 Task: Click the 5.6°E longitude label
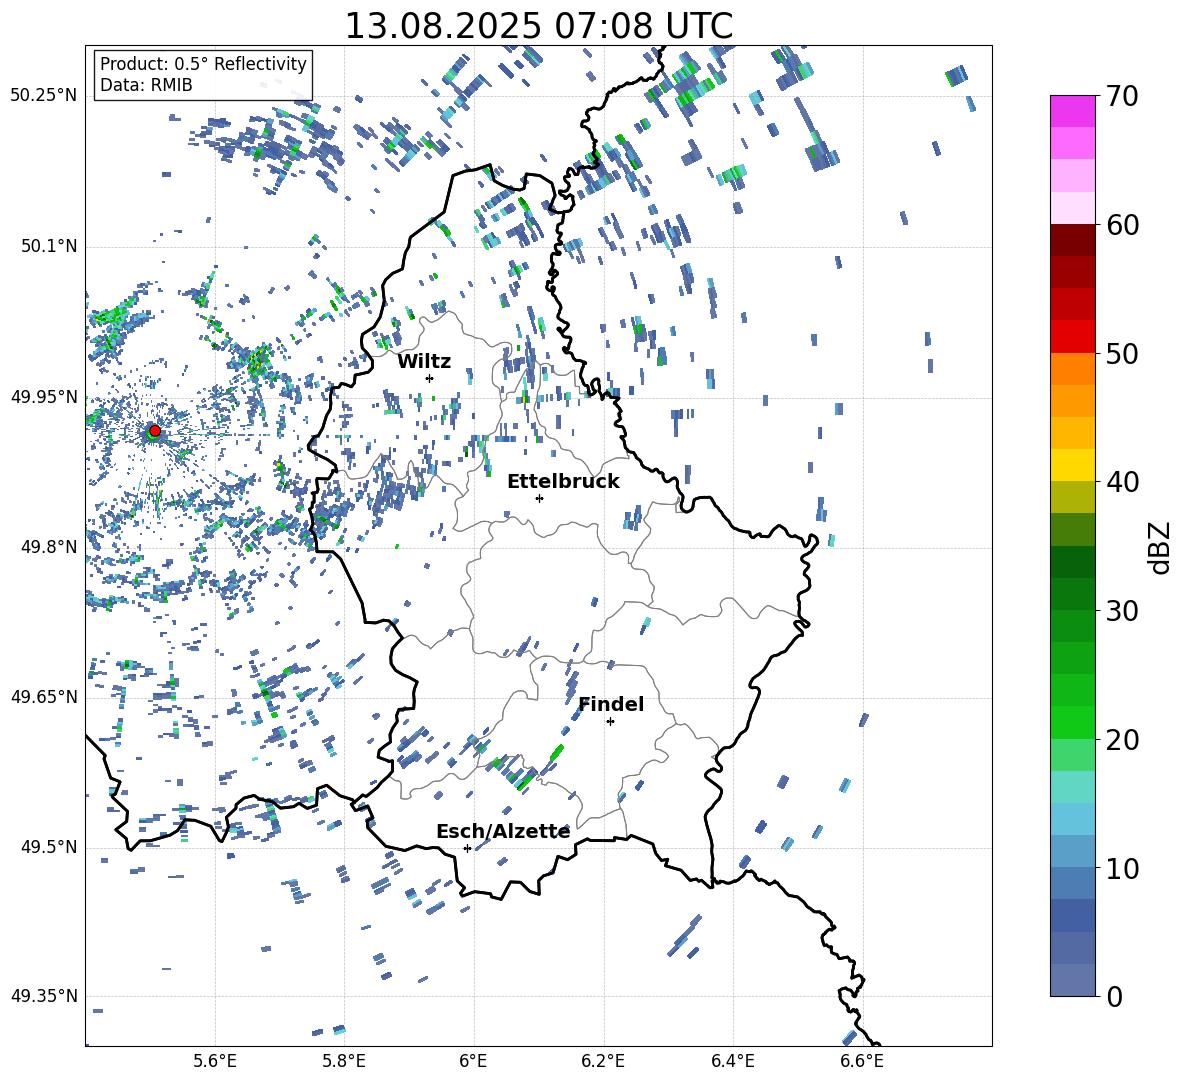pyautogui.click(x=215, y=1061)
